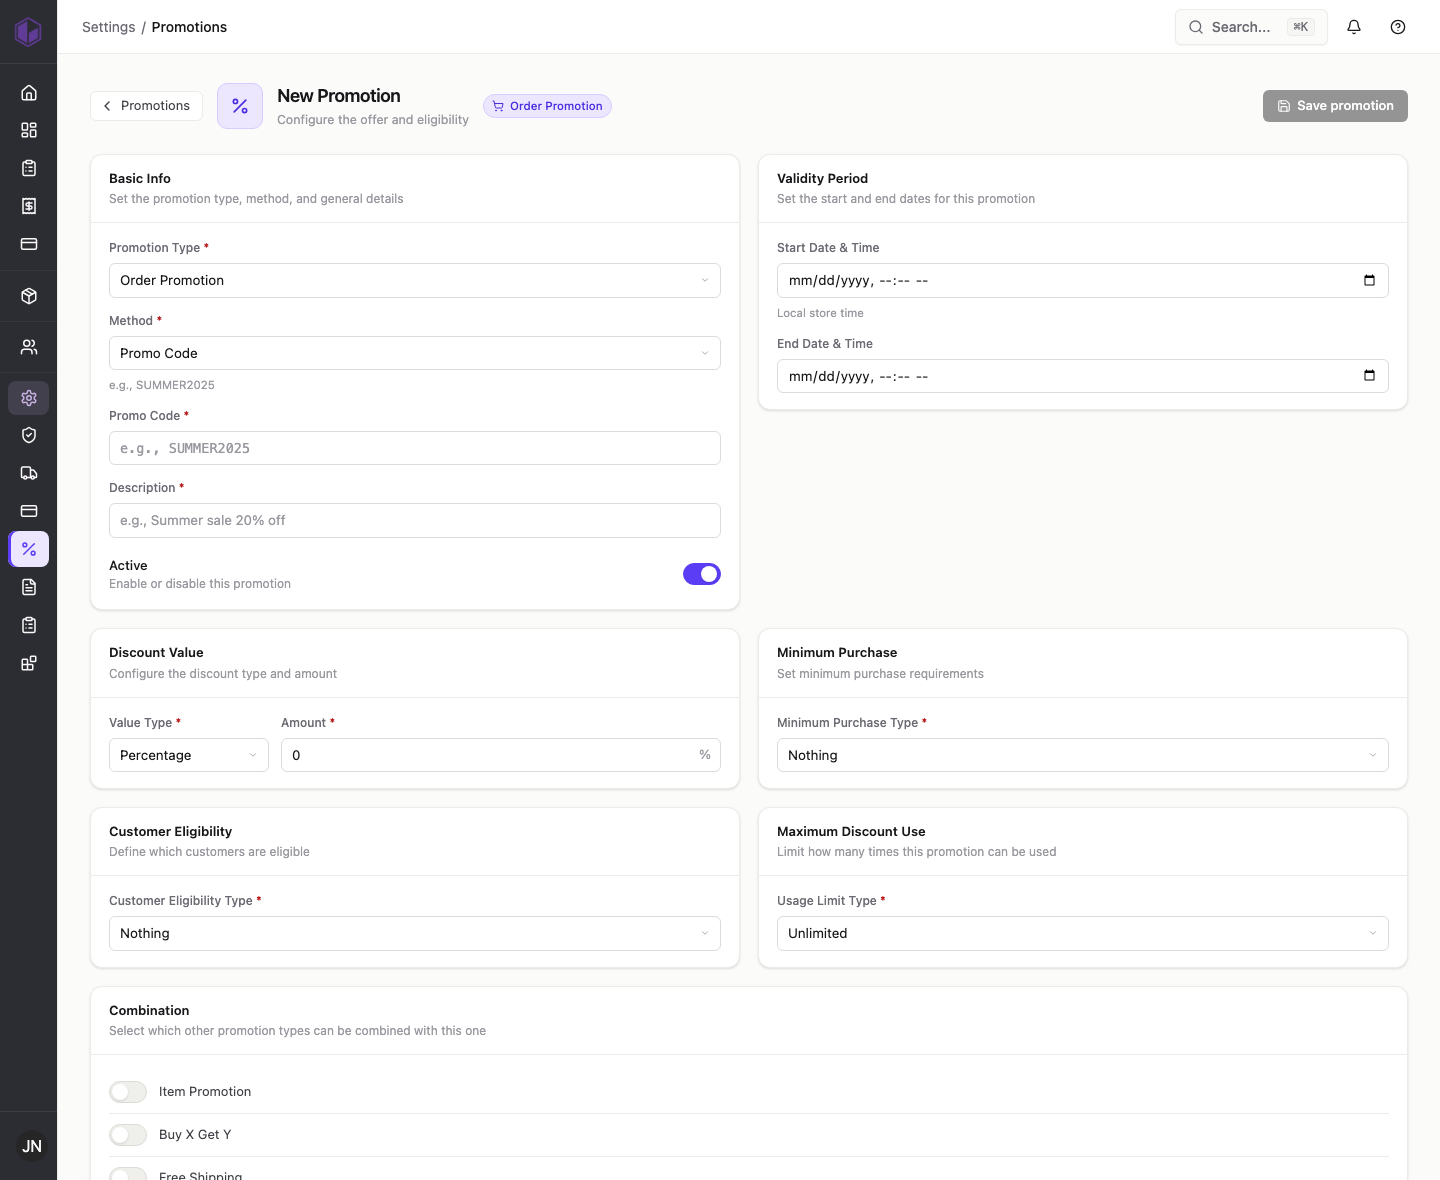Open the product box icon in sidebar
This screenshot has height=1180, width=1440.
coord(29,296)
